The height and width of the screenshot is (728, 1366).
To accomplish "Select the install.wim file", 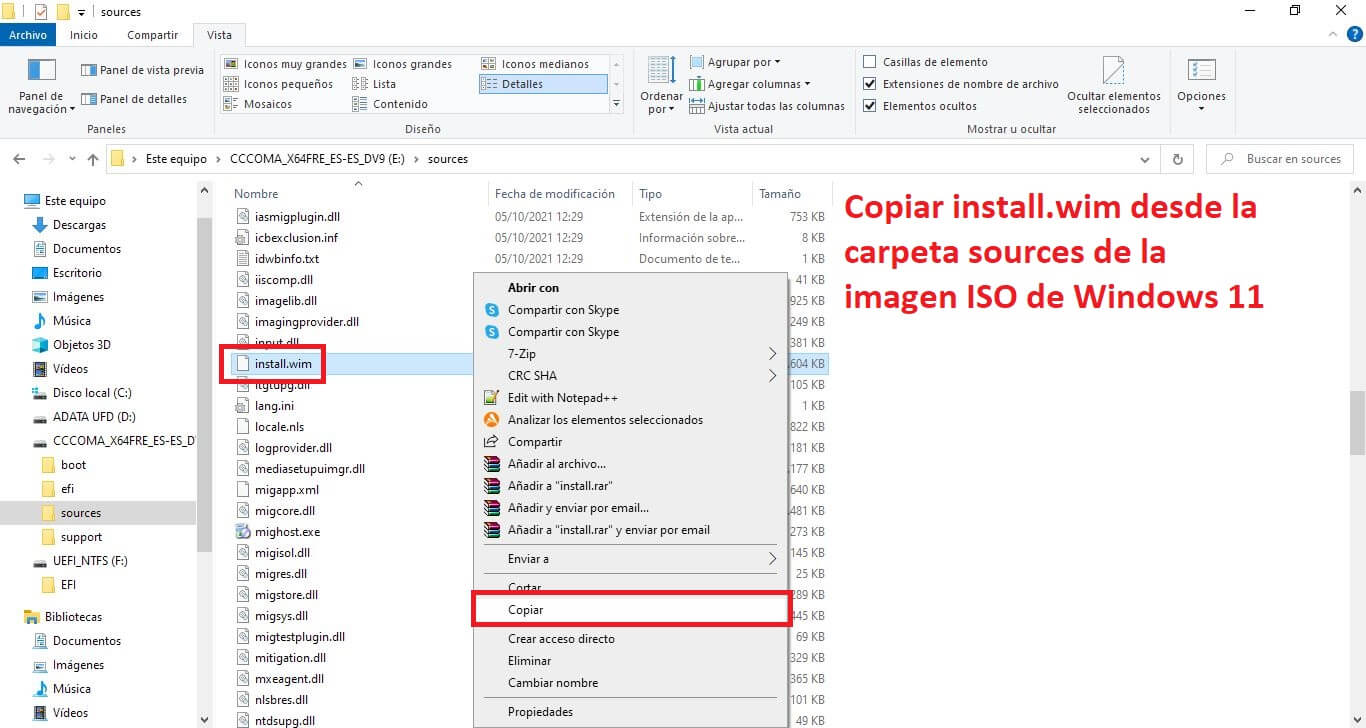I will pyautogui.click(x=283, y=364).
